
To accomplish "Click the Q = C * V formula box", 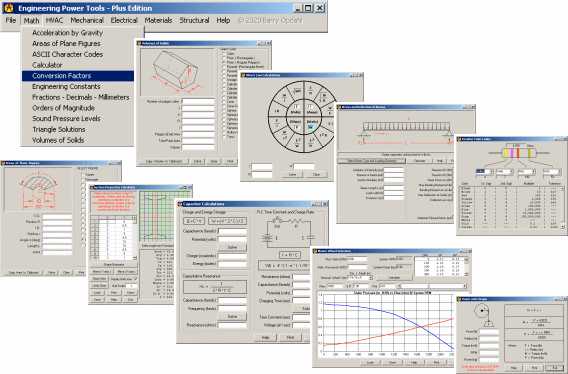I will (x=195, y=221).
